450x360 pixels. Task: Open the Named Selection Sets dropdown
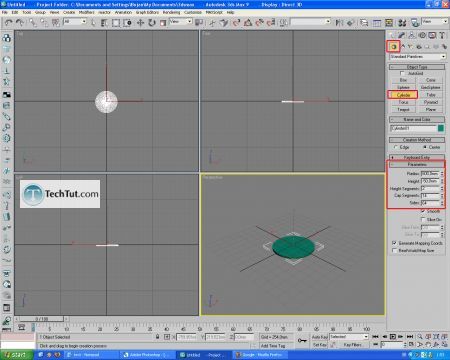(x=310, y=22)
